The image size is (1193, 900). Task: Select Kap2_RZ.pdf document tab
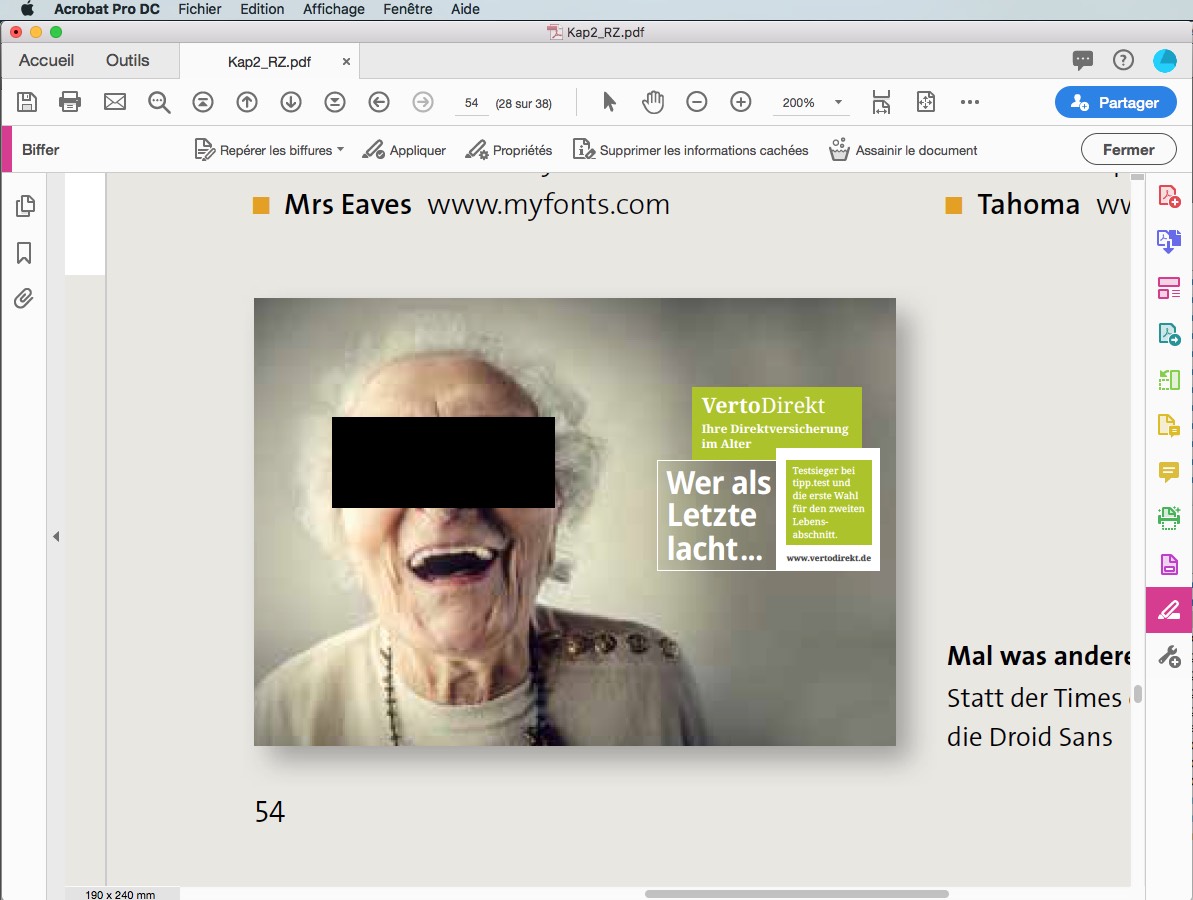point(269,62)
